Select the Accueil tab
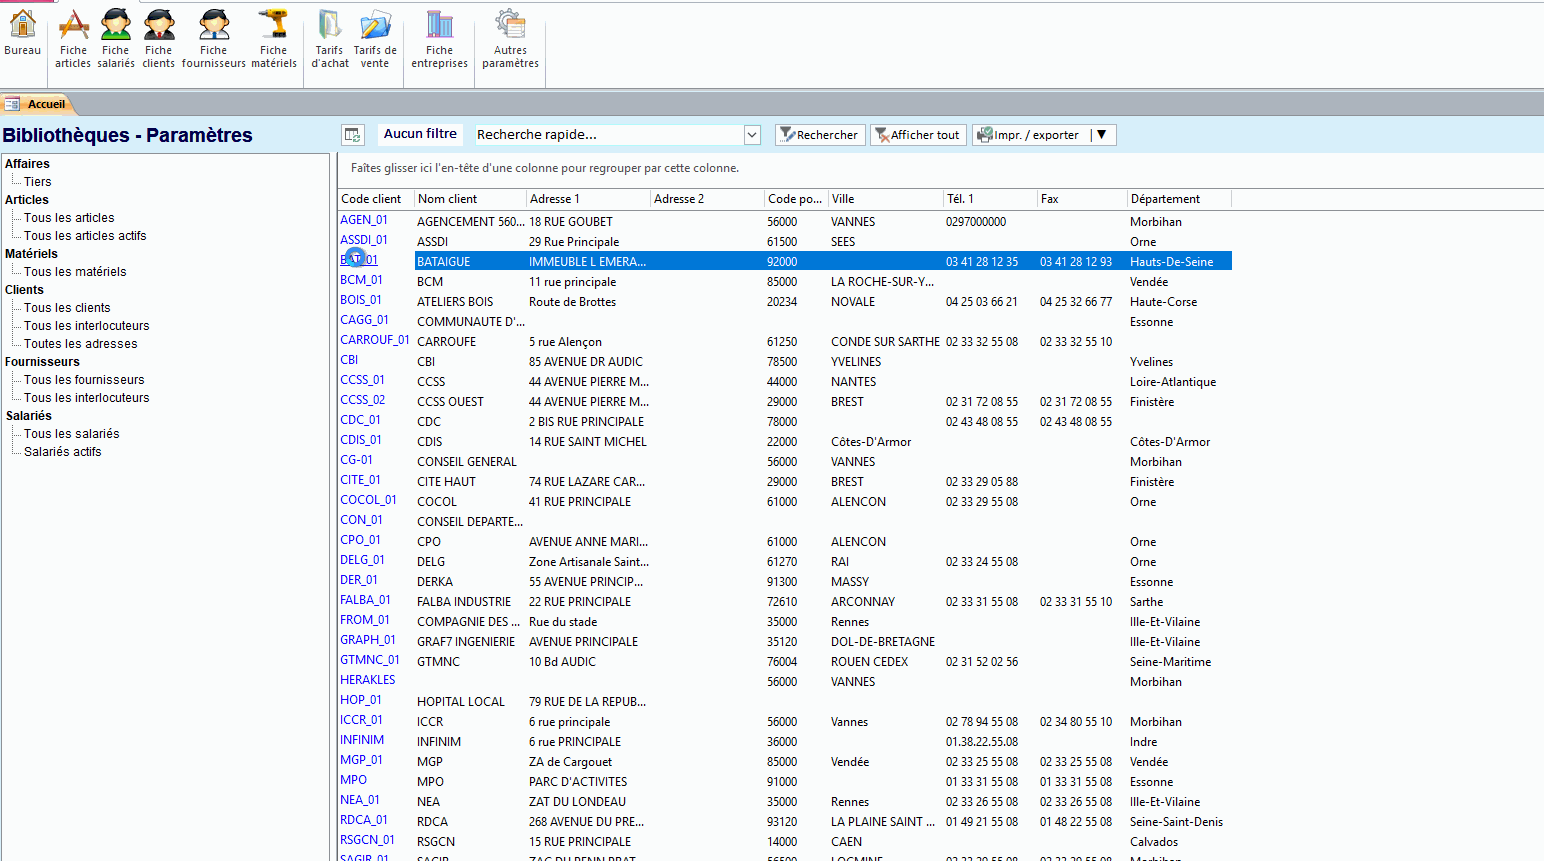The width and height of the screenshot is (1544, 861). [46, 104]
